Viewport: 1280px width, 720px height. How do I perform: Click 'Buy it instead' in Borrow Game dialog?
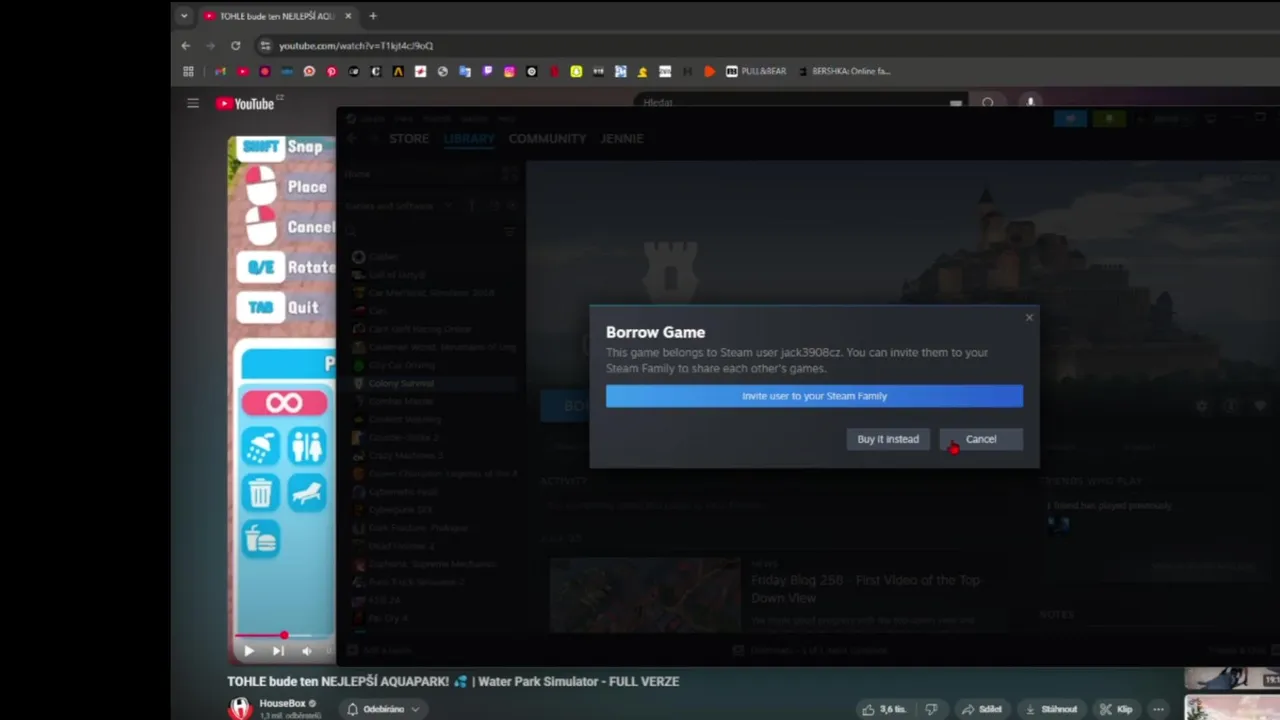tap(887, 439)
